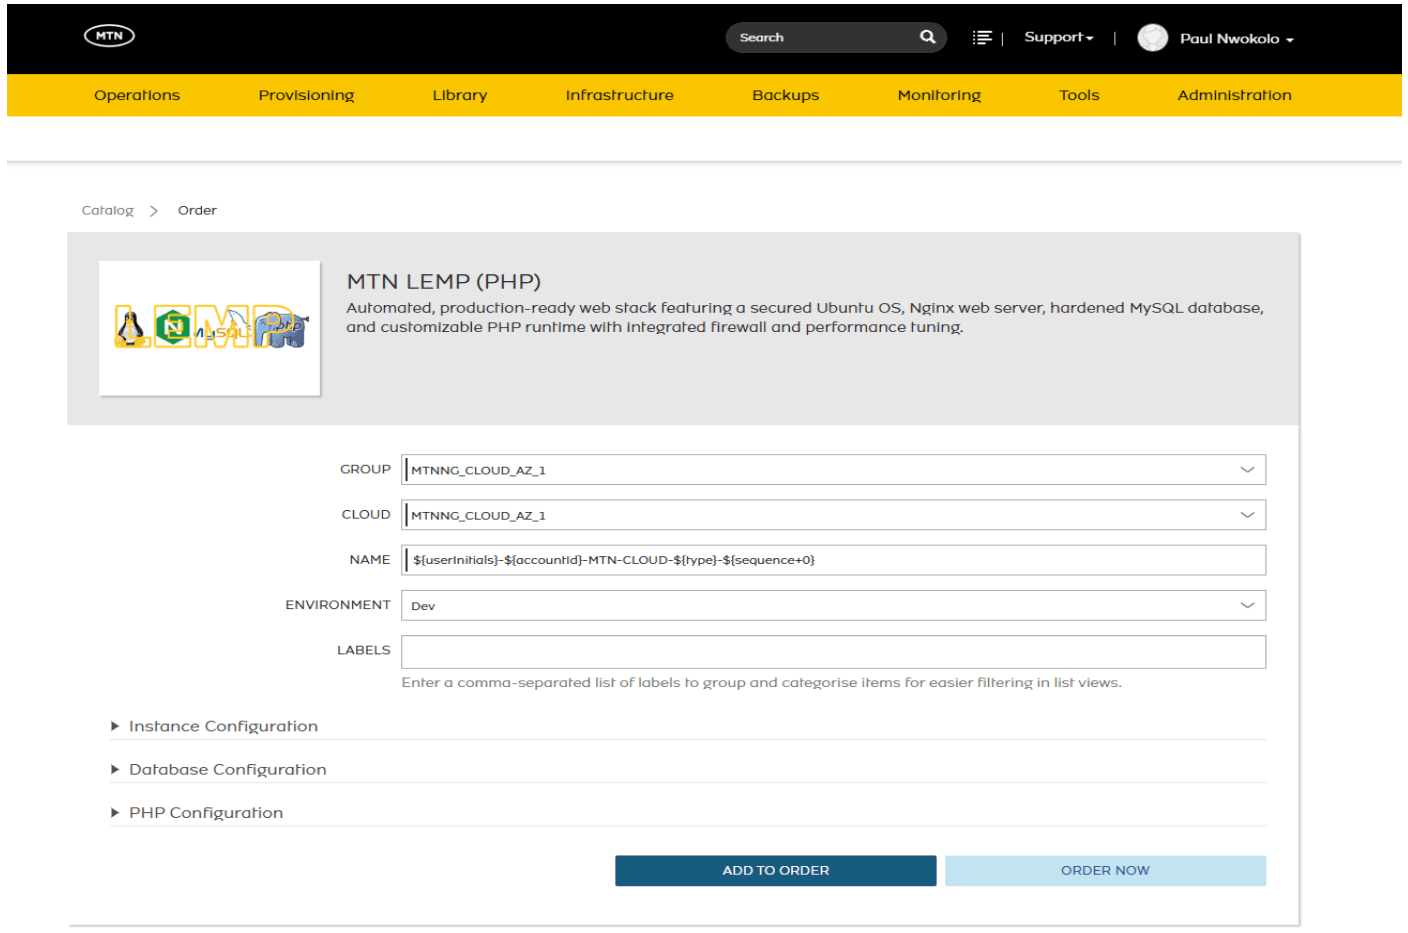Click the LEMP stack logo thumbnail

(210, 328)
